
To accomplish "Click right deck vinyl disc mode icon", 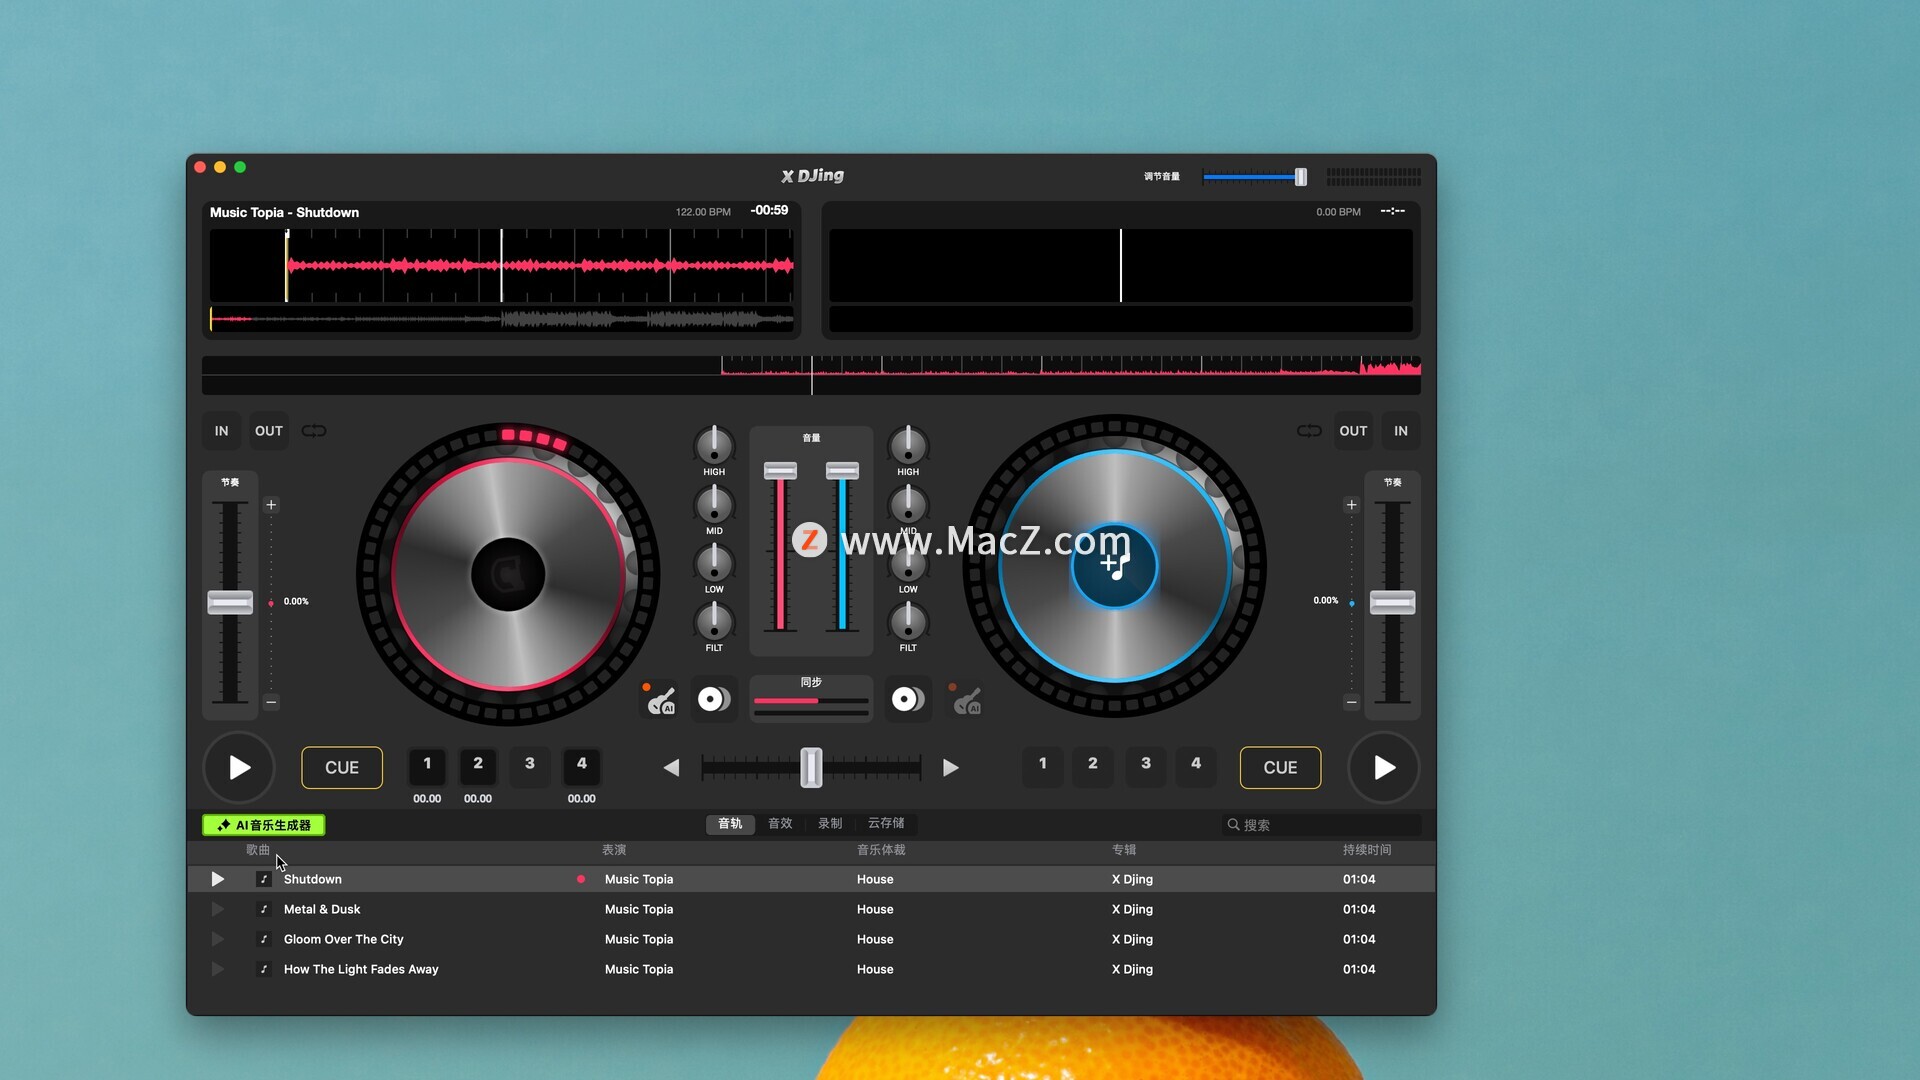I will (908, 700).
